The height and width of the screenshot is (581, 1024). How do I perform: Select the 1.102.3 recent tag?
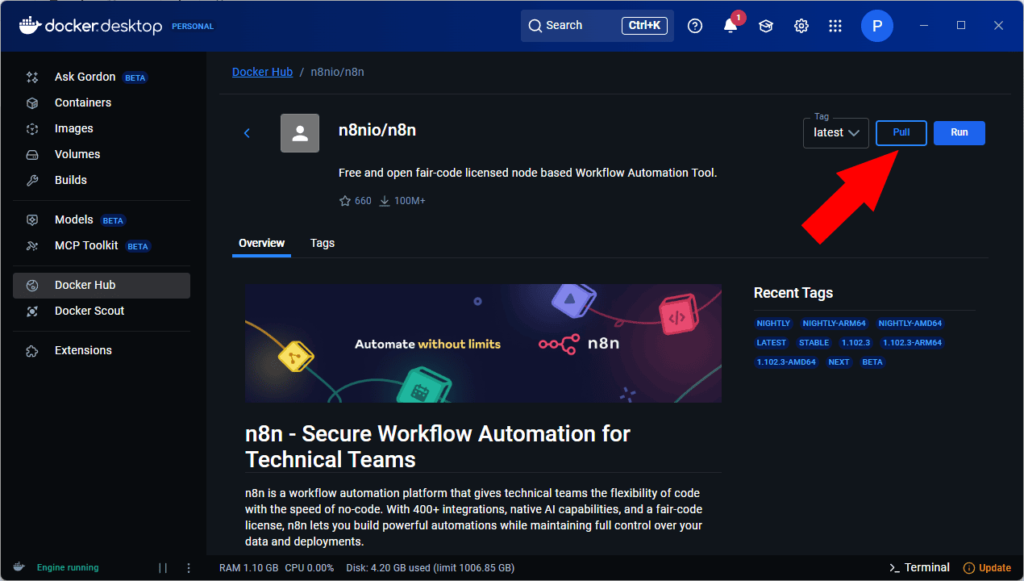(x=856, y=343)
